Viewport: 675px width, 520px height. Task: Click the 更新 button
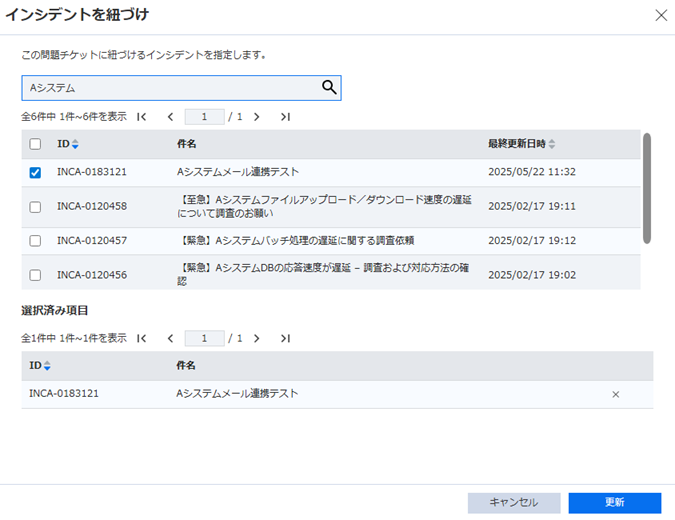pos(614,502)
